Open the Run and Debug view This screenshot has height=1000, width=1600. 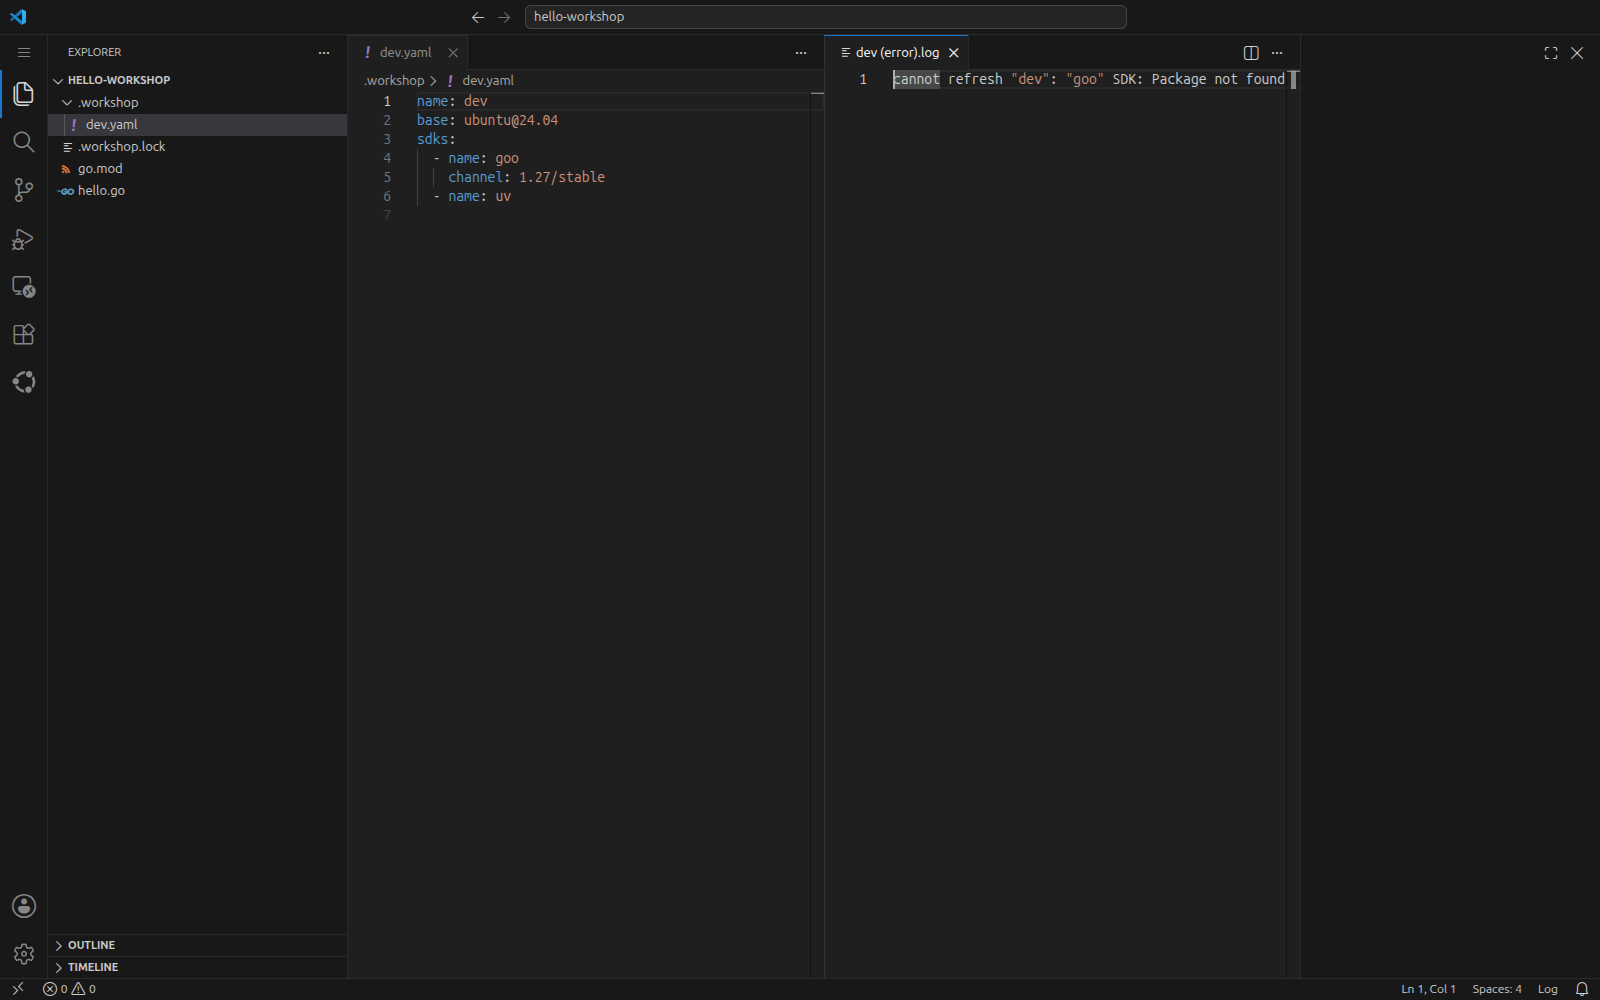[24, 238]
